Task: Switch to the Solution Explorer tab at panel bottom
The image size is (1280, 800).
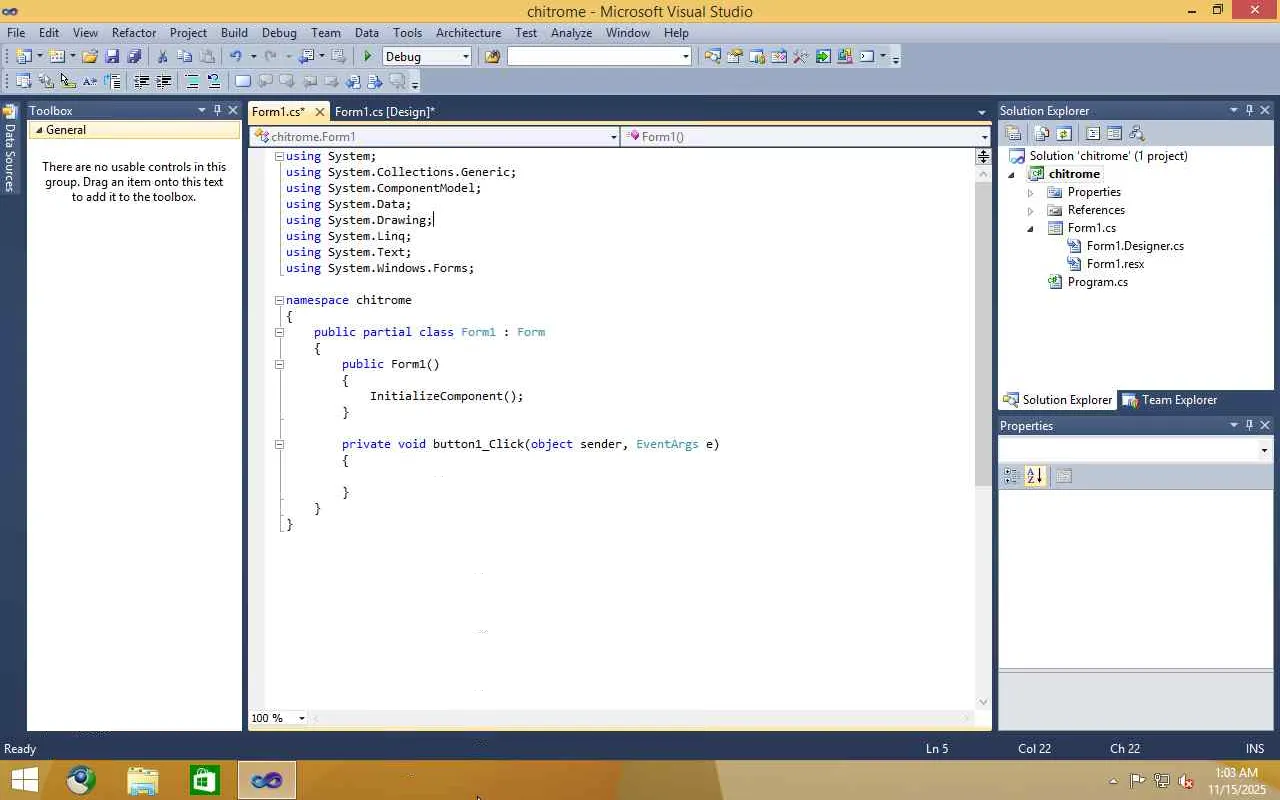Action: pos(1058,400)
